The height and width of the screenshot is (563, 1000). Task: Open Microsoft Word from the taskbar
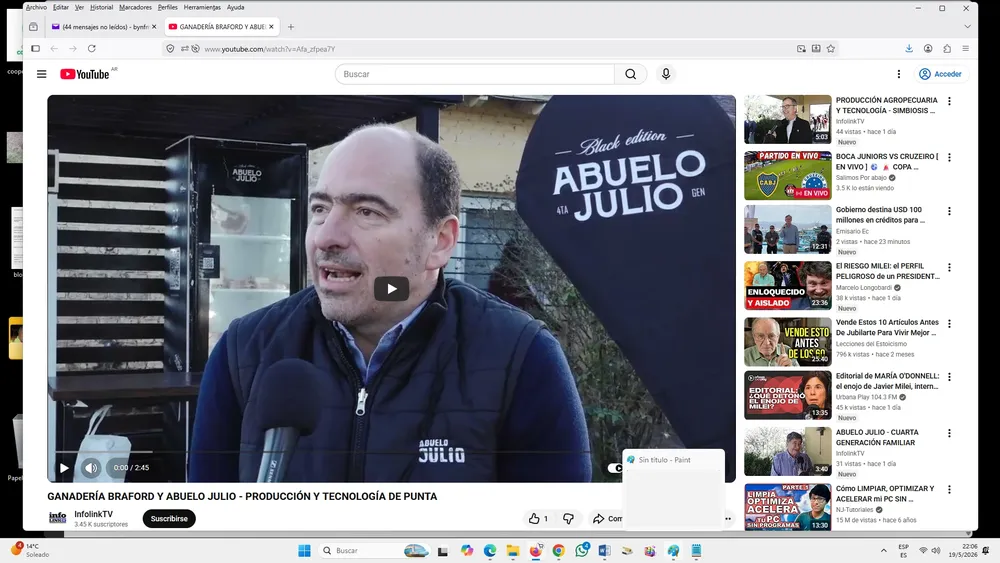click(604, 551)
